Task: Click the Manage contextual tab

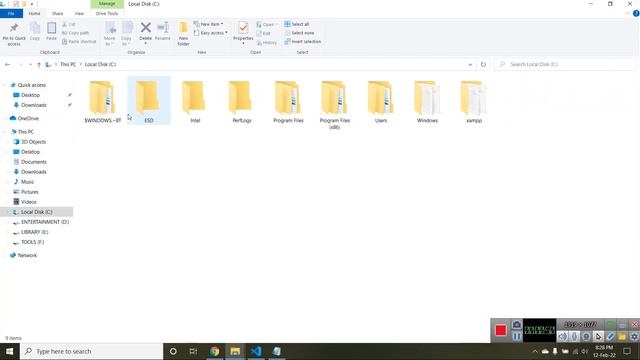Action: (107, 4)
